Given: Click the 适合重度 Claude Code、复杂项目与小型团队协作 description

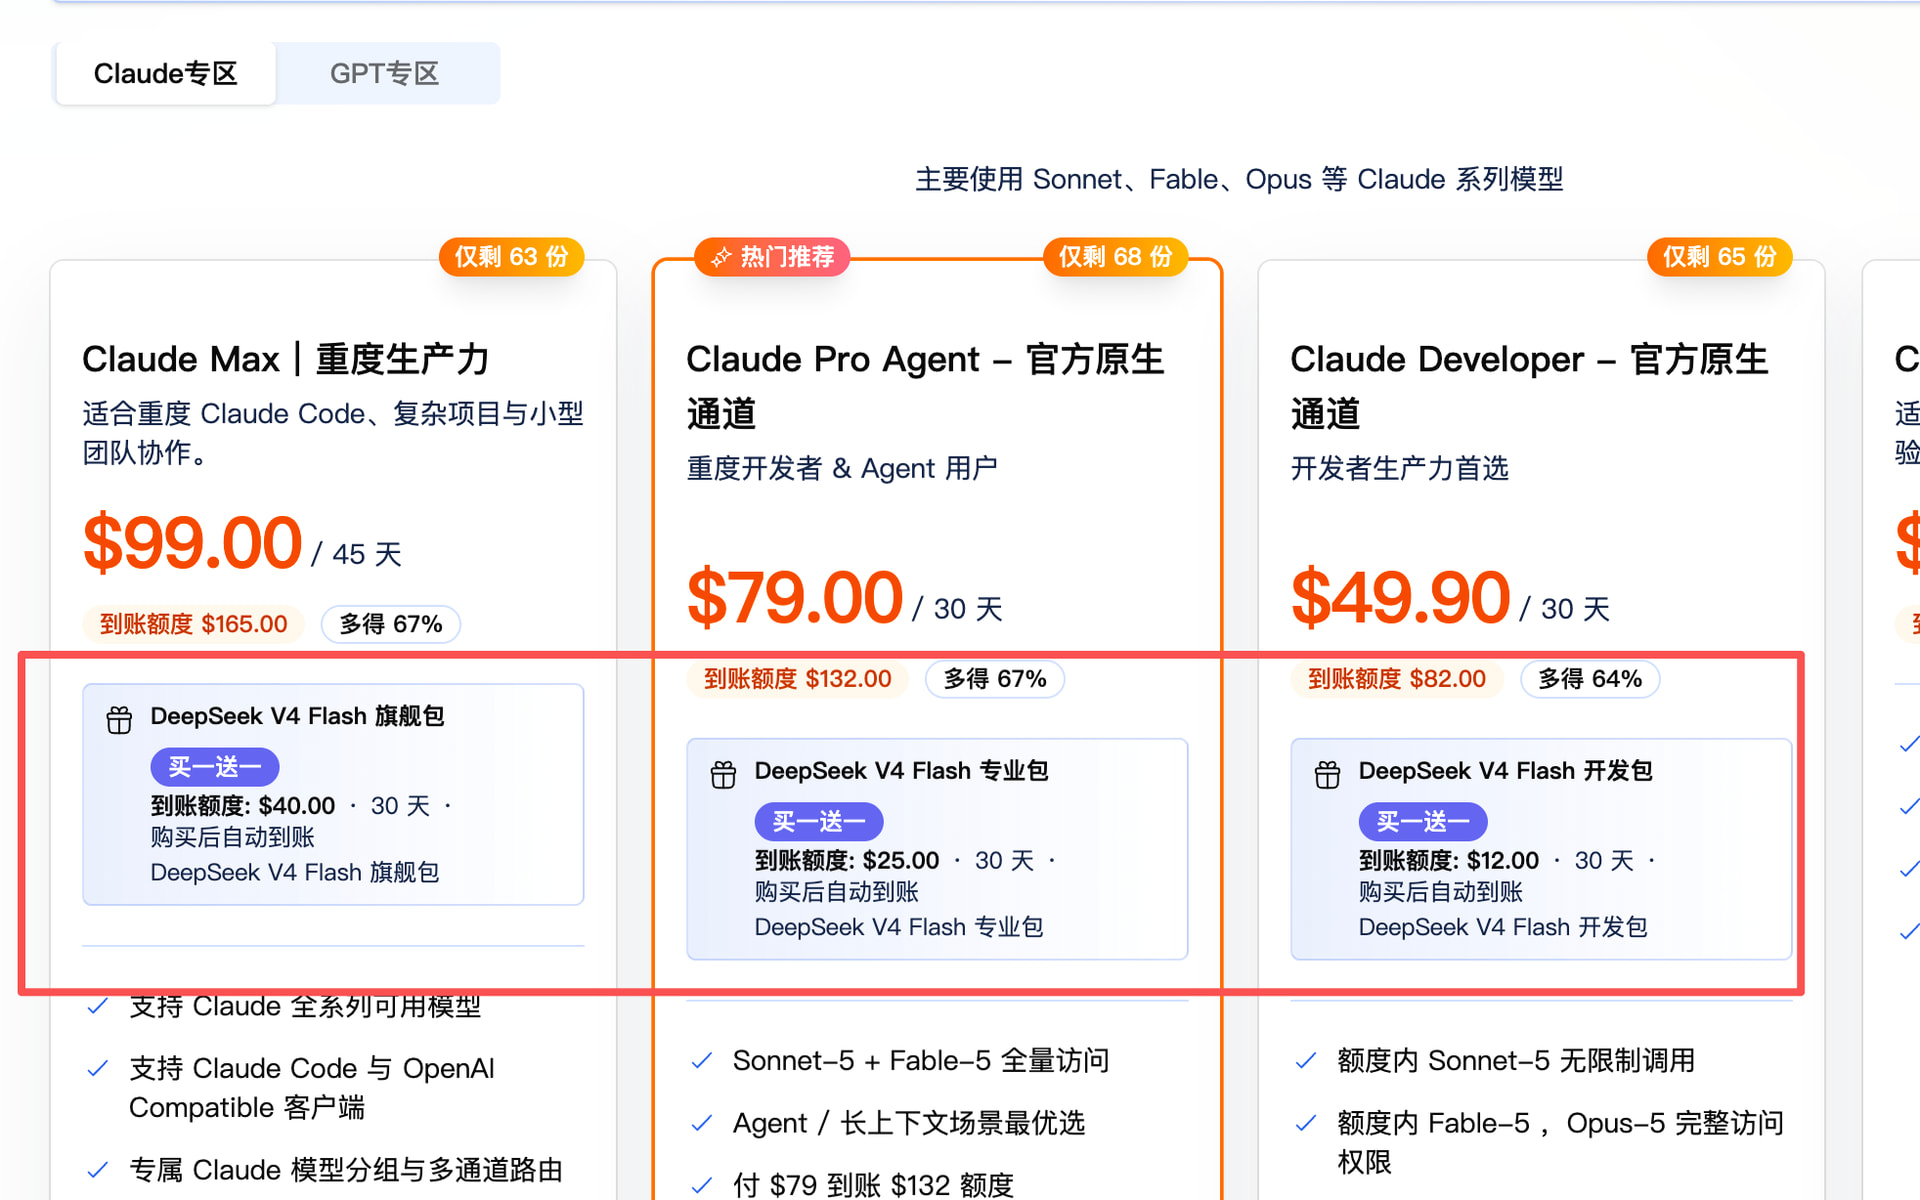Looking at the screenshot, I should coord(333,433).
